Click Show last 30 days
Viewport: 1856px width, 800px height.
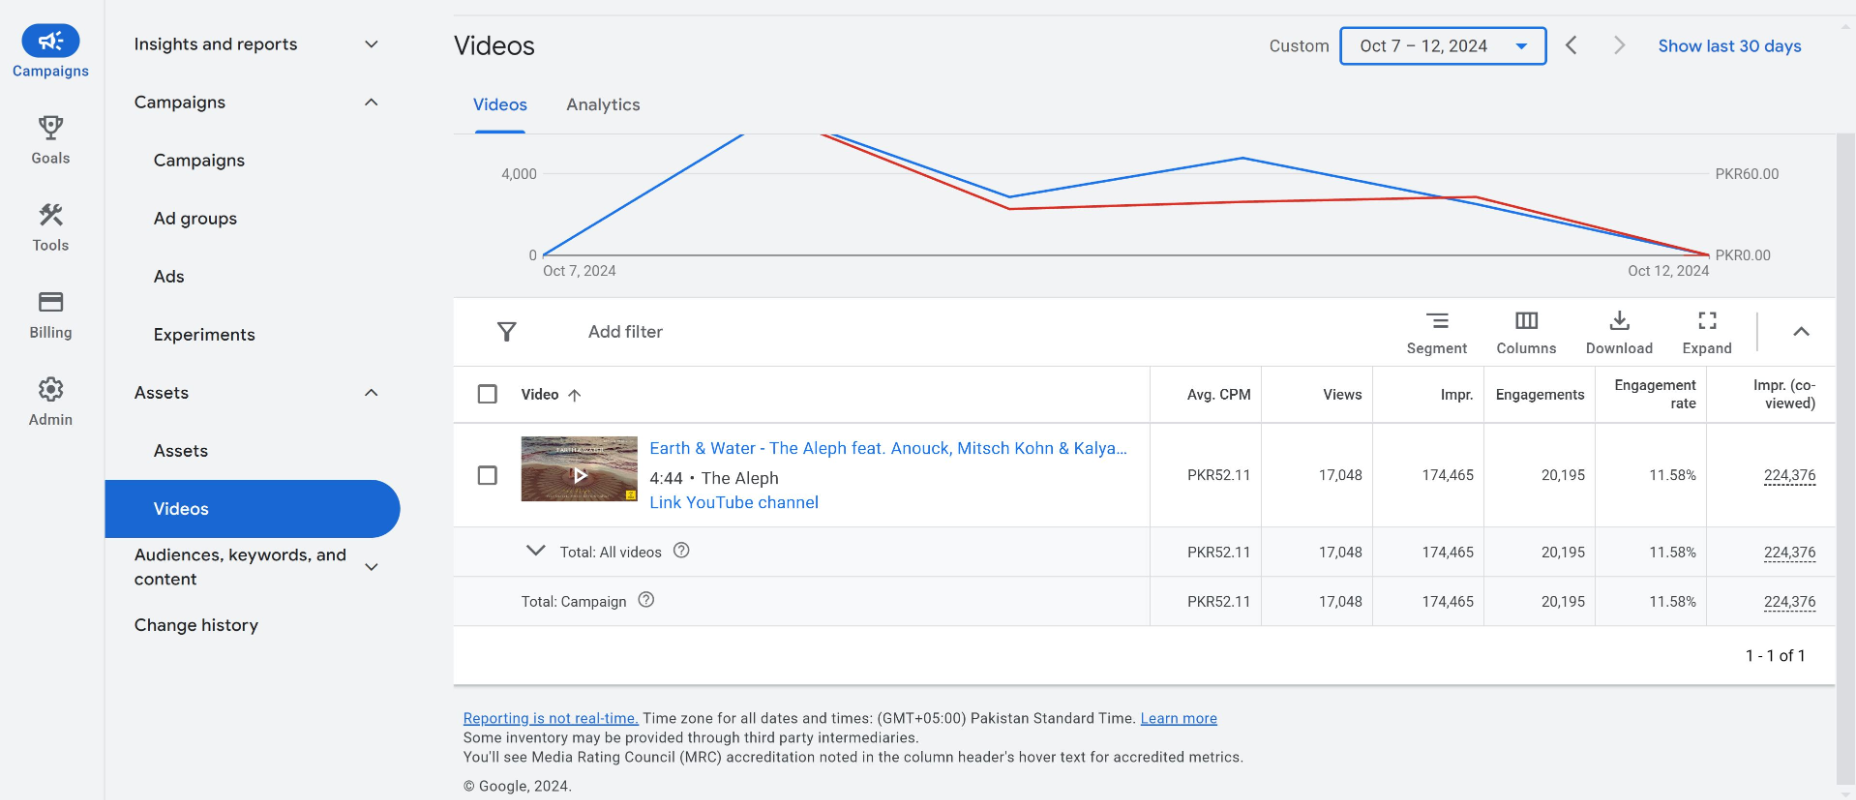coord(1729,46)
